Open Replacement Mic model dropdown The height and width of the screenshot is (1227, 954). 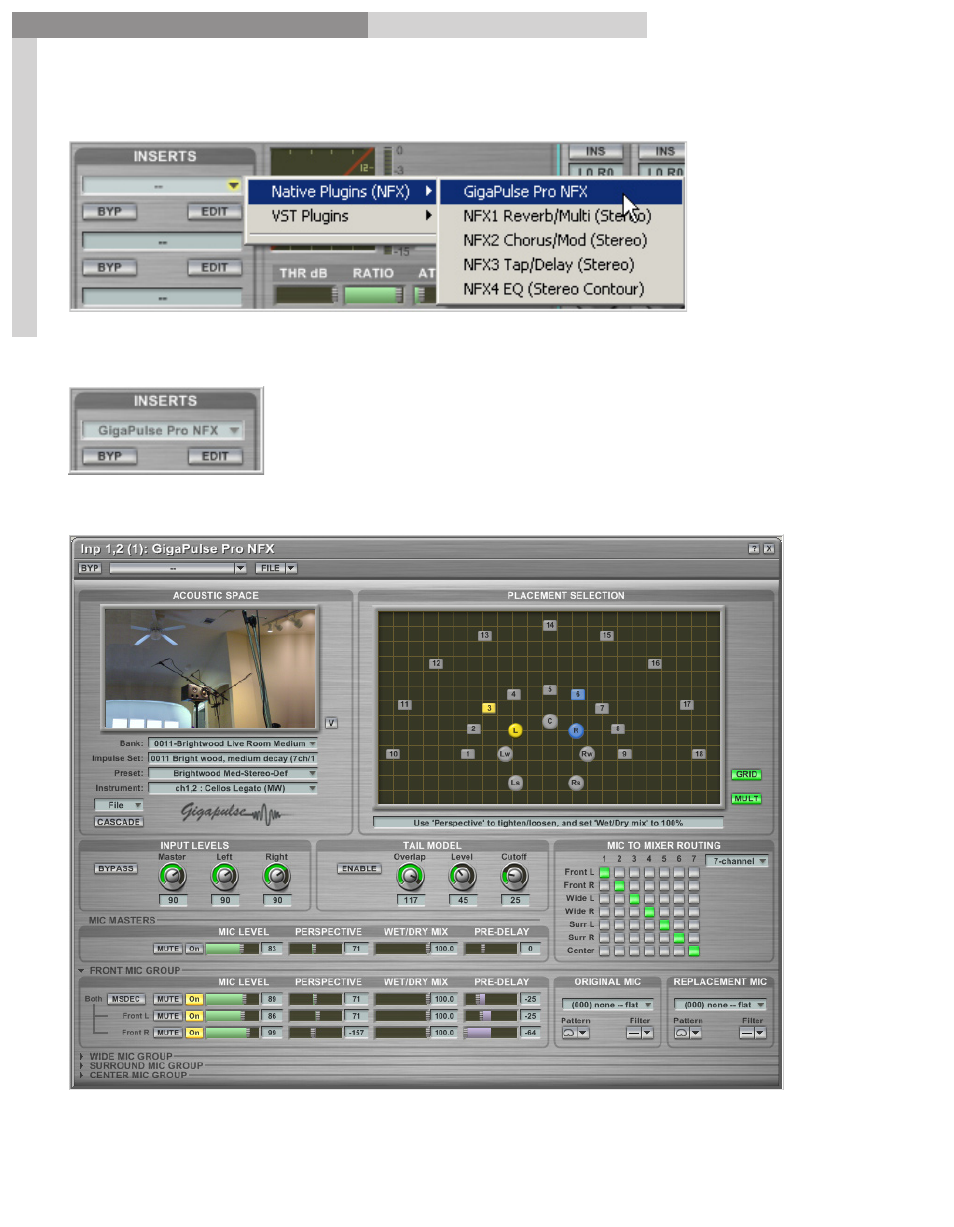click(720, 1005)
